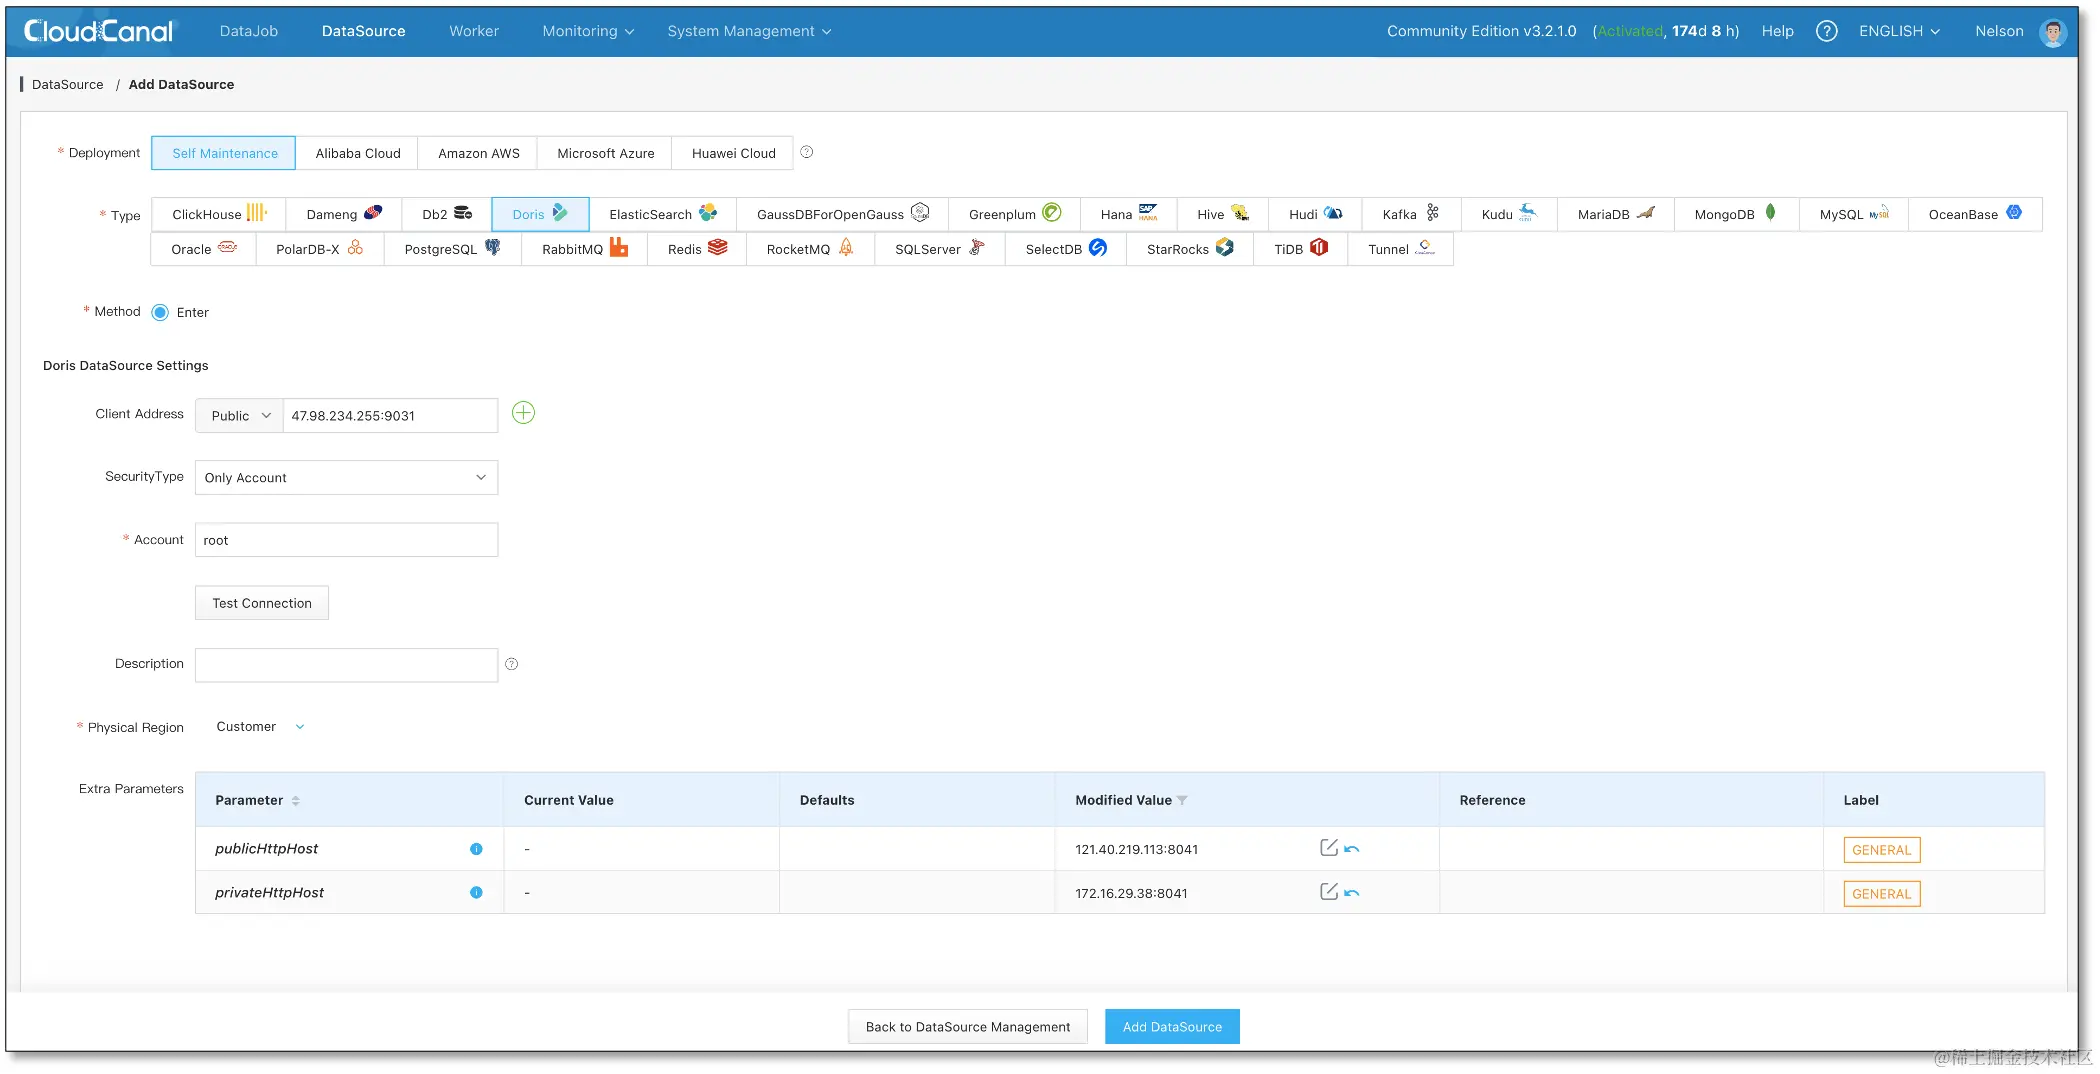The width and height of the screenshot is (2100, 1074).
Task: Choose the Greenplum data source type
Action: 1014,214
